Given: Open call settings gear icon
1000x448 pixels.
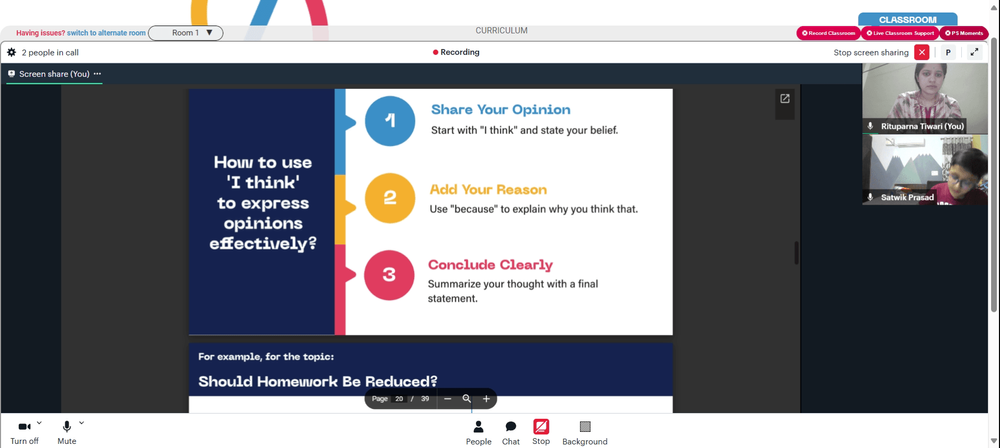Looking at the screenshot, I should tap(11, 52).
